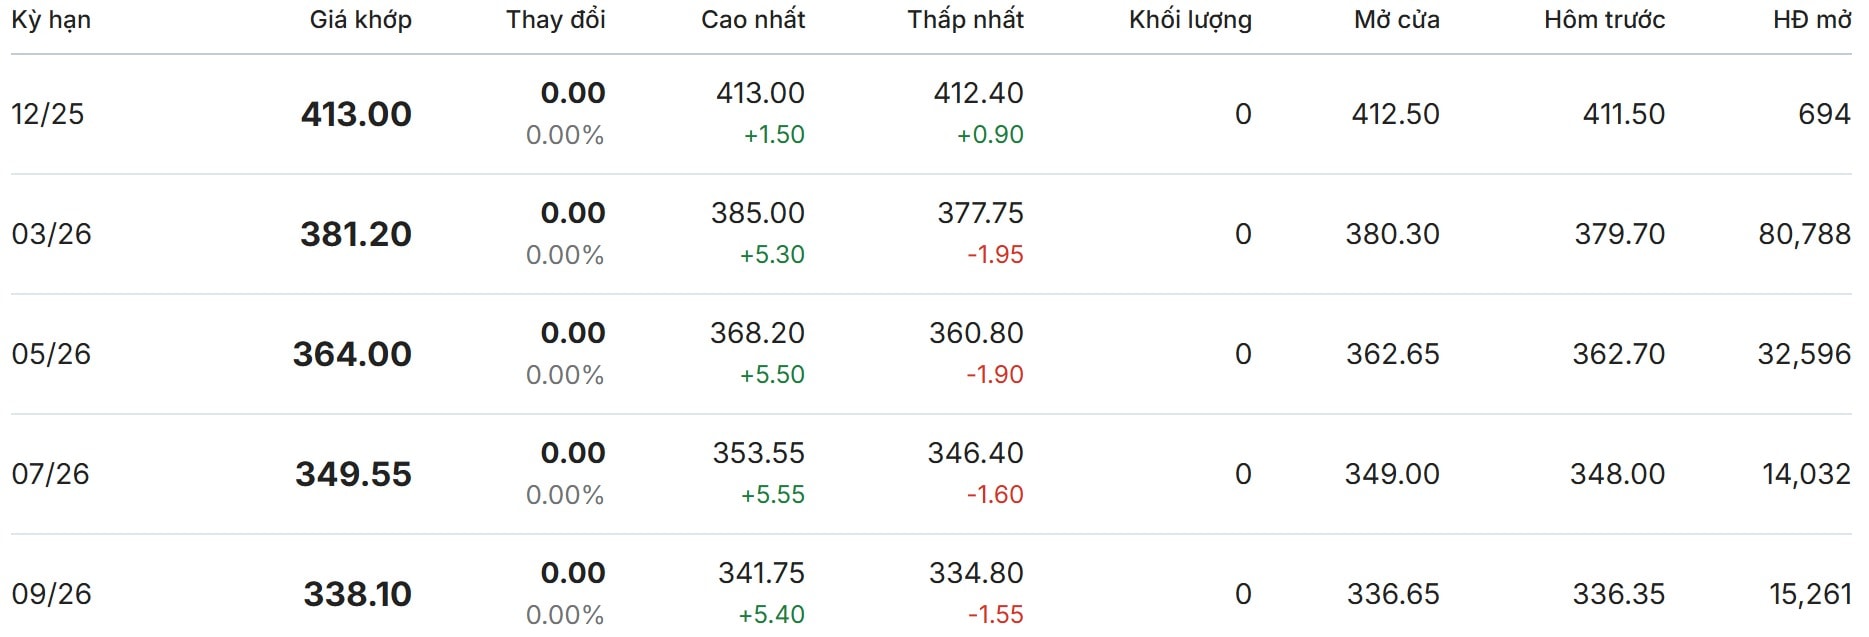Screen dimensions: 1869x637
Task: Sort by the "Giá khớp" column header
Action: [360, 20]
